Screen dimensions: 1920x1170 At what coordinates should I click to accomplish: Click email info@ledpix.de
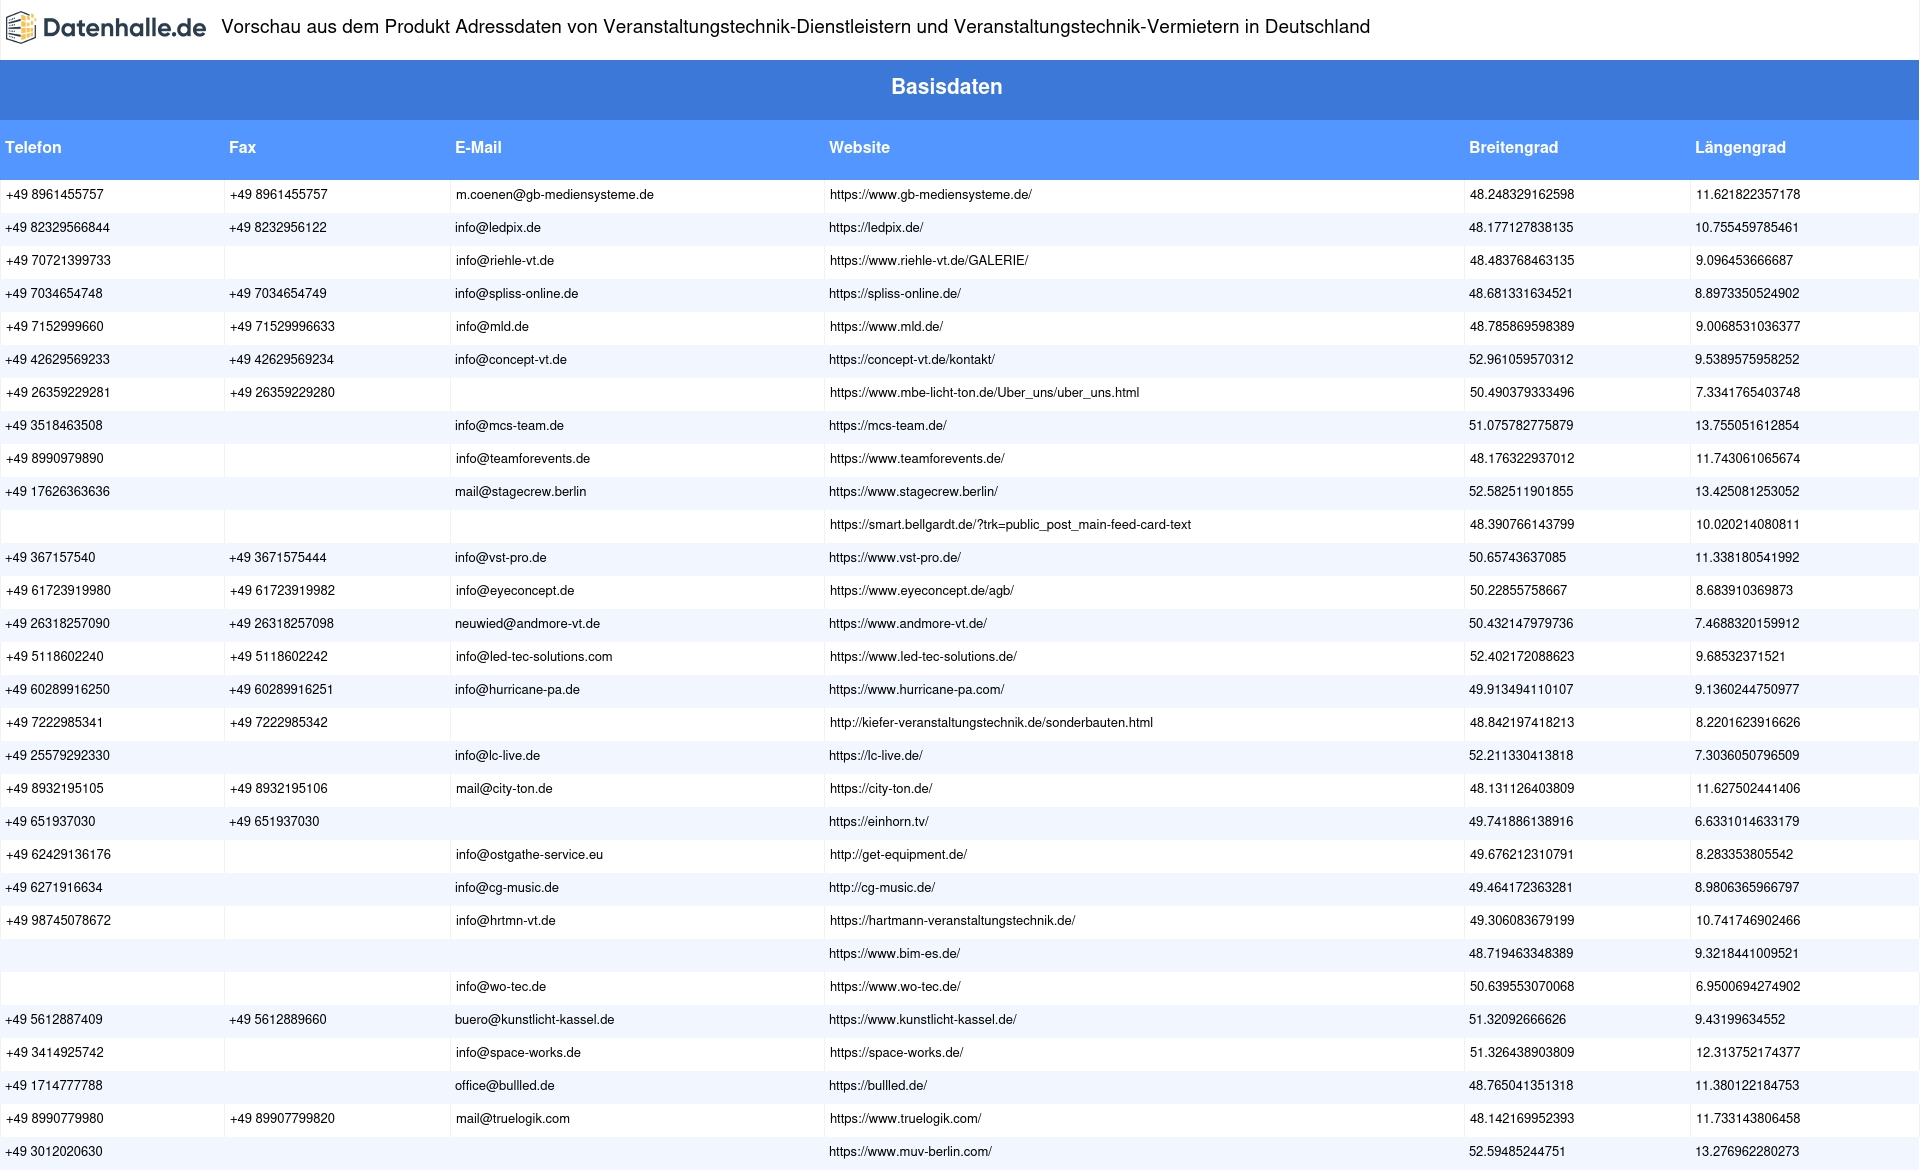coord(498,228)
